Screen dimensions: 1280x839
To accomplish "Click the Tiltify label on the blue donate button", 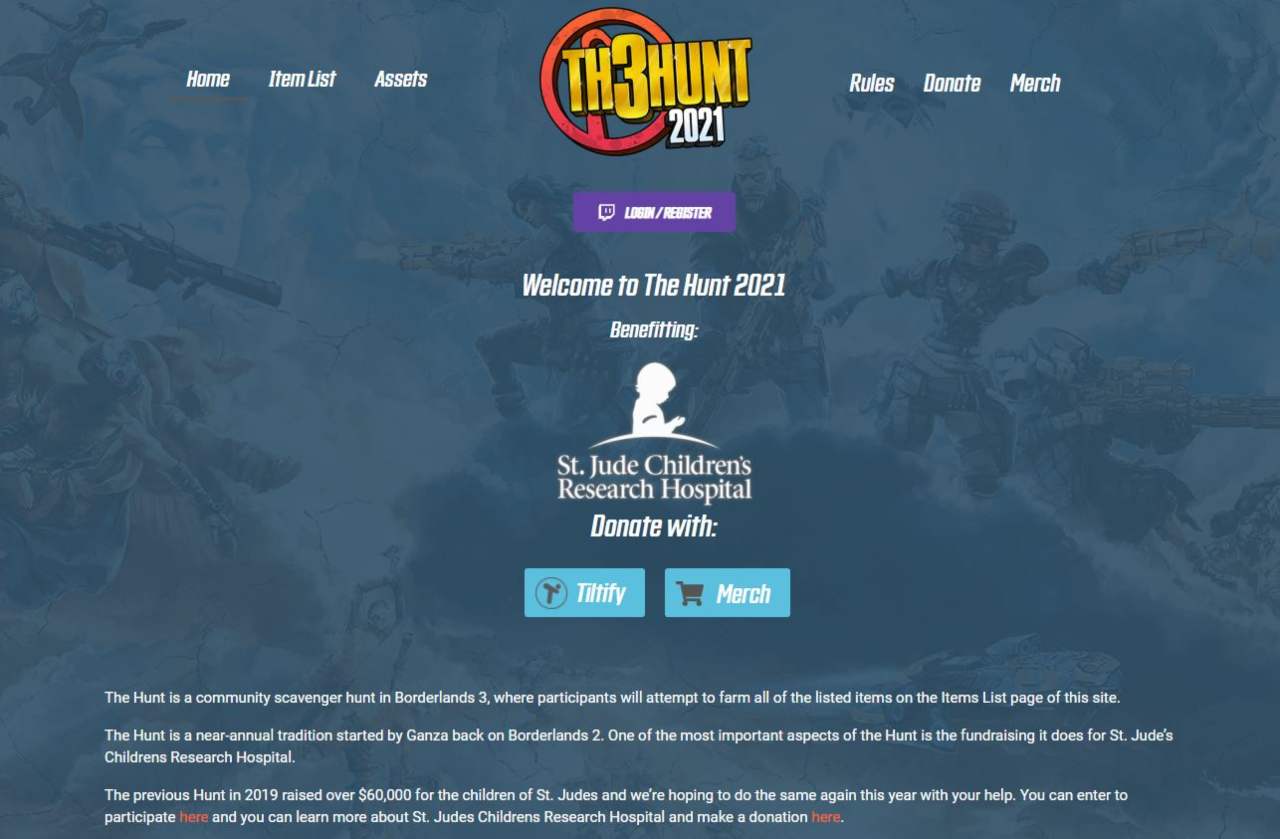I will [601, 593].
